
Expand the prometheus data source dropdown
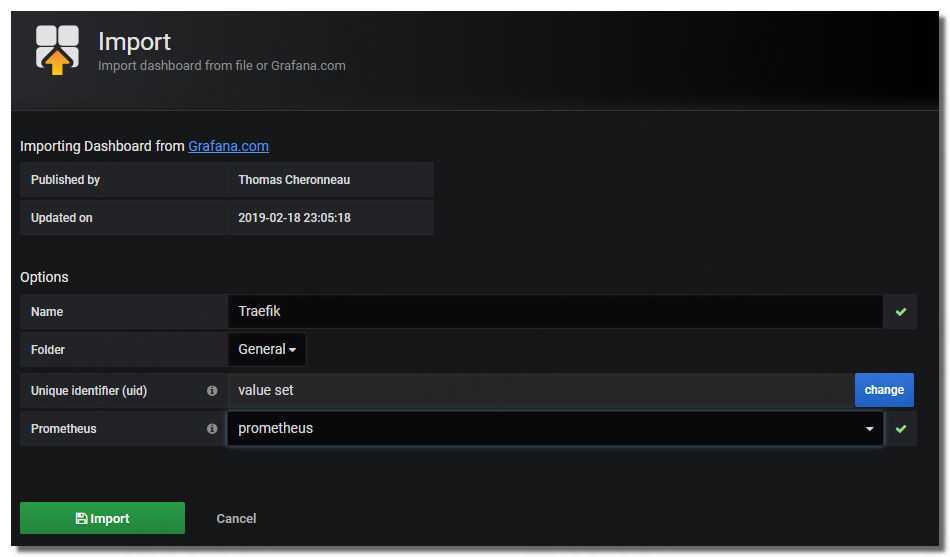(x=555, y=429)
